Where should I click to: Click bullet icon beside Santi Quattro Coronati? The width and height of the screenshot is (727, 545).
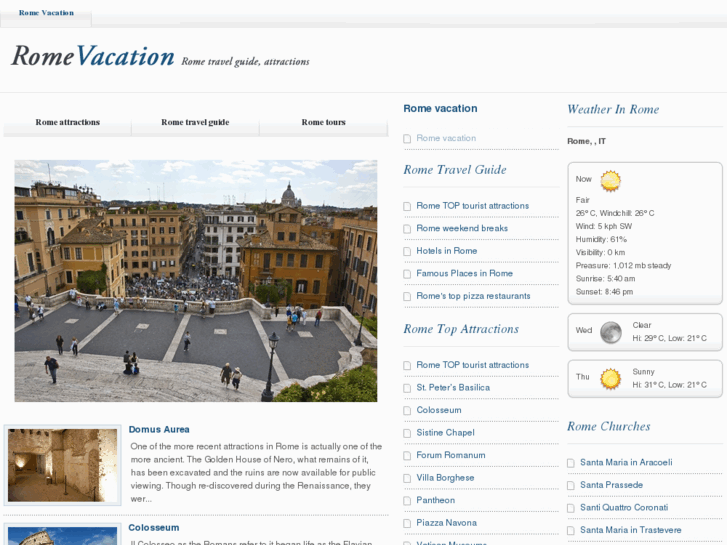[571, 508]
